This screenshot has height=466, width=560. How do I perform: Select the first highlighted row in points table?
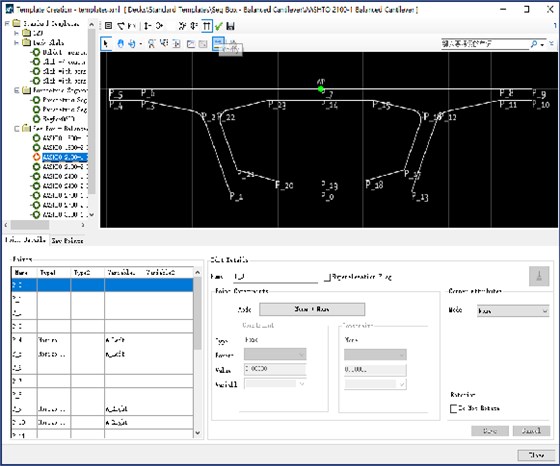pyautogui.click(x=102, y=285)
